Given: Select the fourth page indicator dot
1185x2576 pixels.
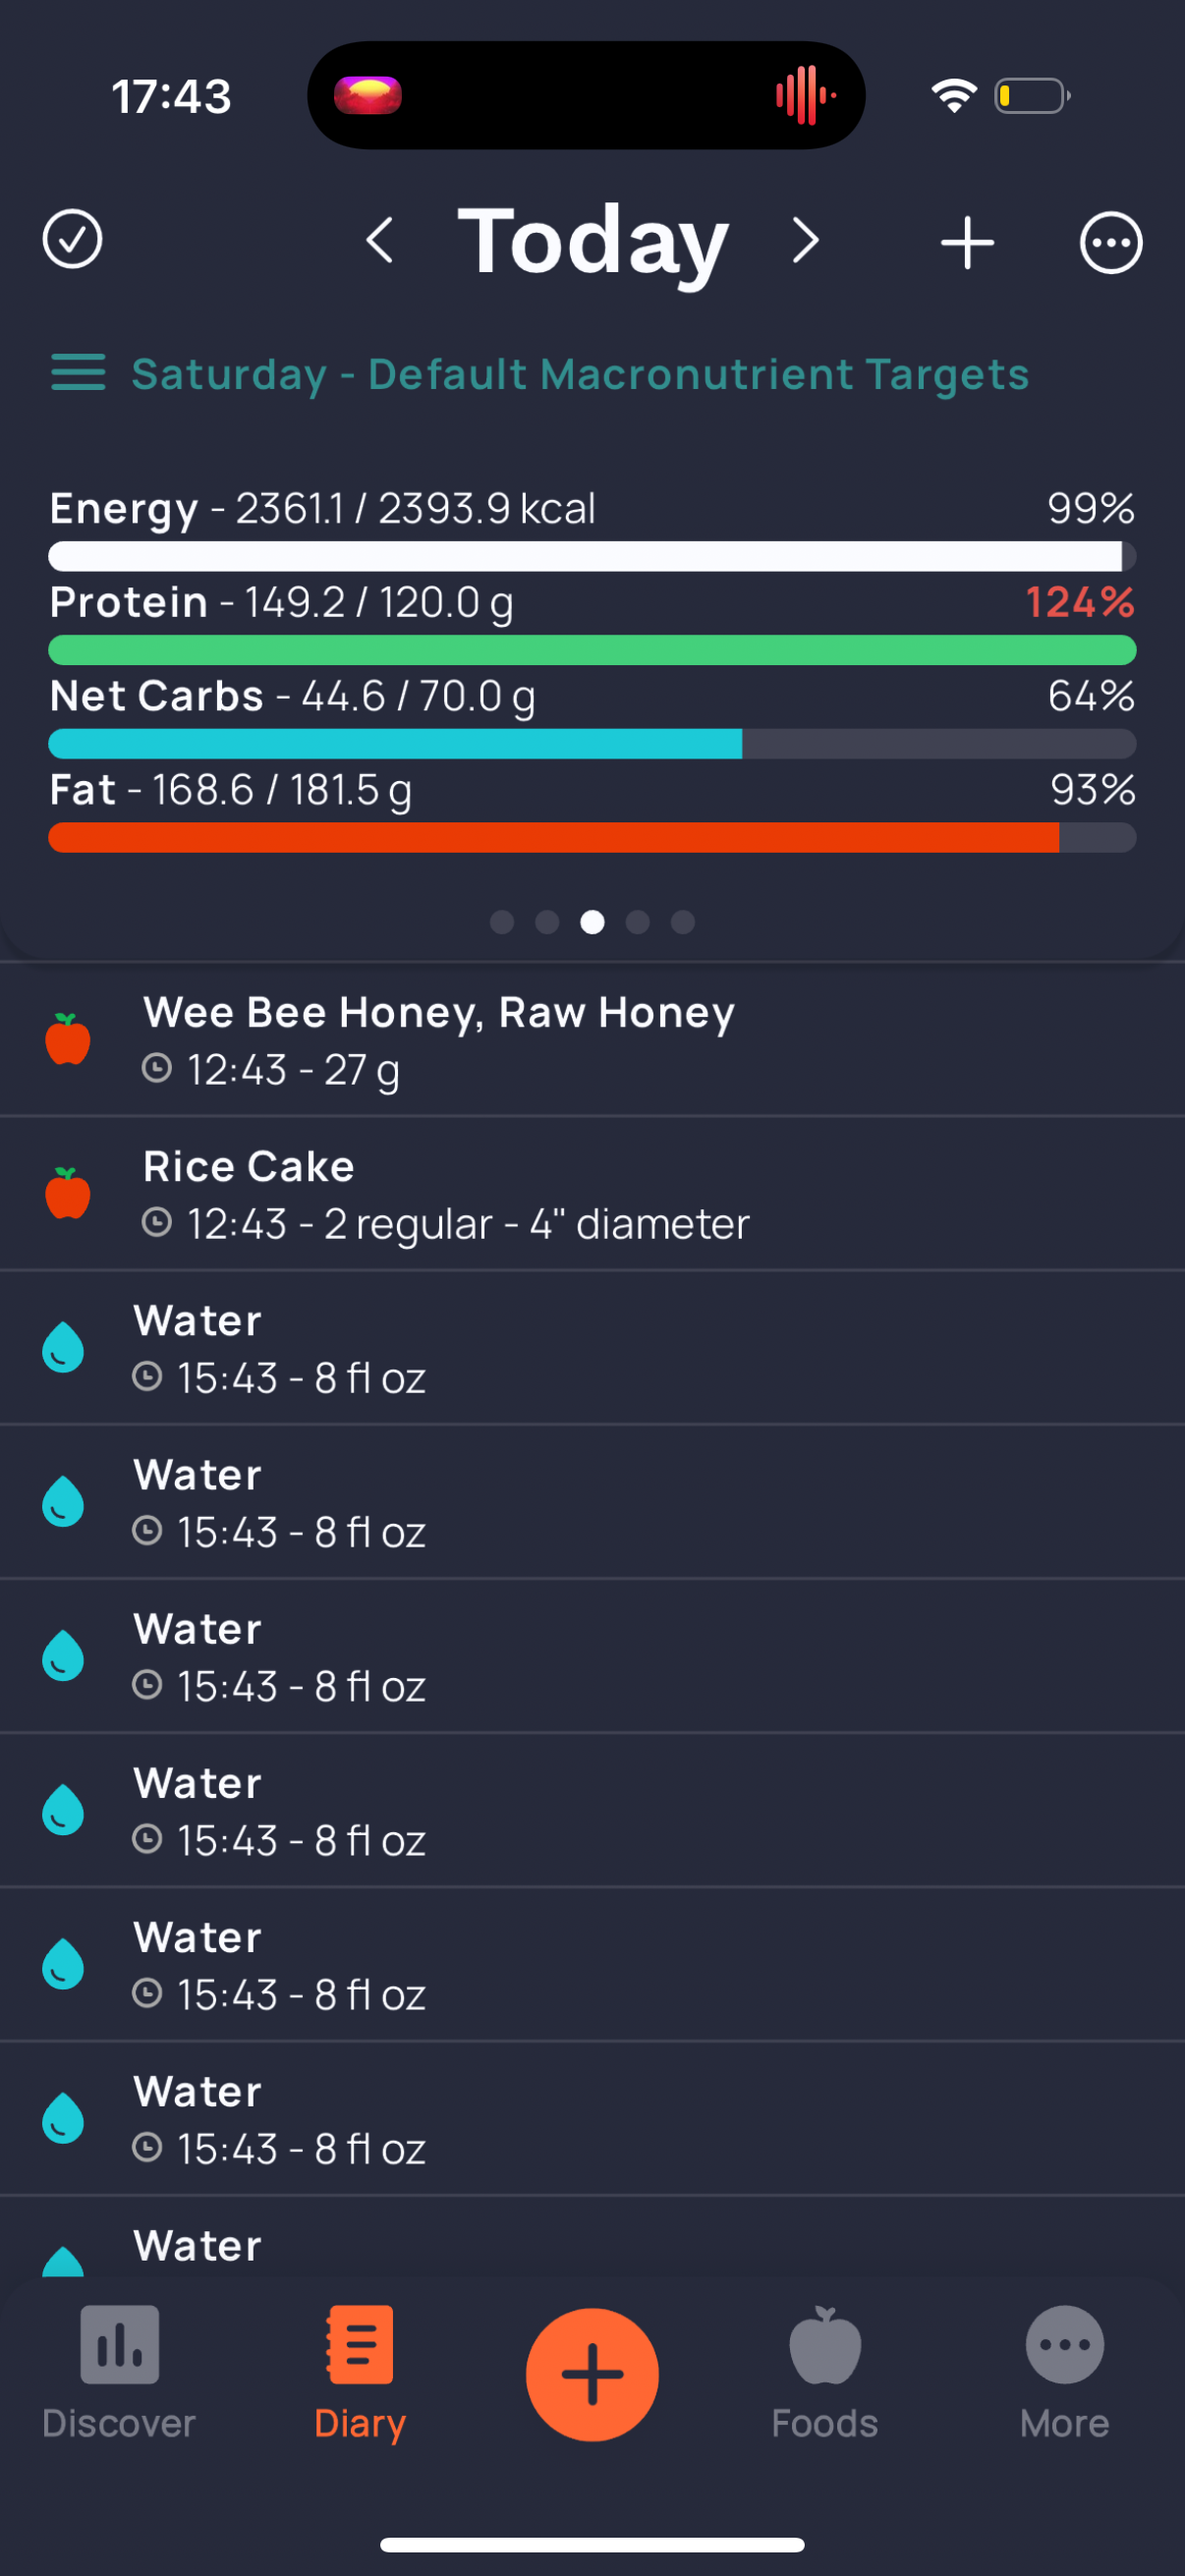Looking at the screenshot, I should [638, 922].
